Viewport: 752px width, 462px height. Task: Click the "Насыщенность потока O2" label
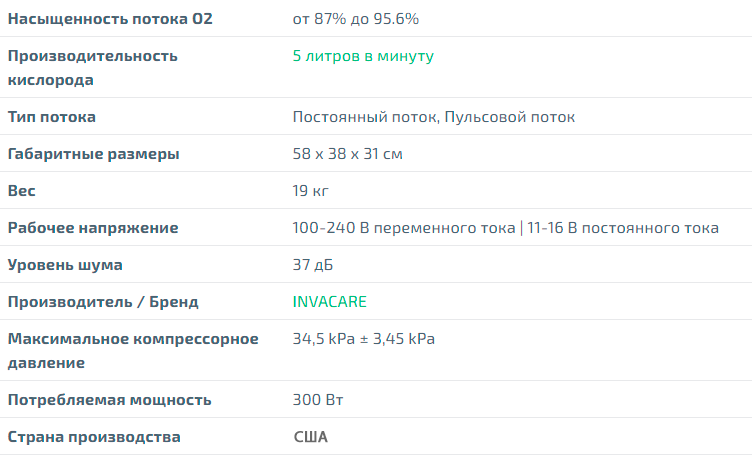point(110,19)
